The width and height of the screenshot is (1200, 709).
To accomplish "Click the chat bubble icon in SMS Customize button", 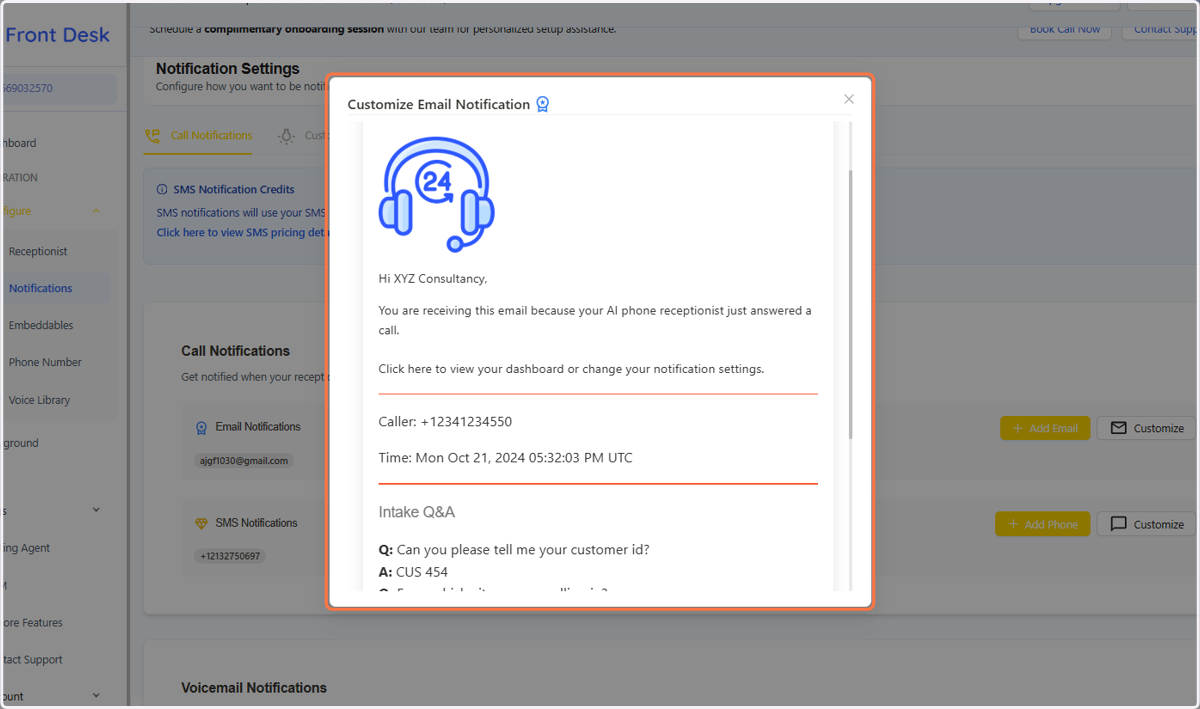I will coord(1118,524).
